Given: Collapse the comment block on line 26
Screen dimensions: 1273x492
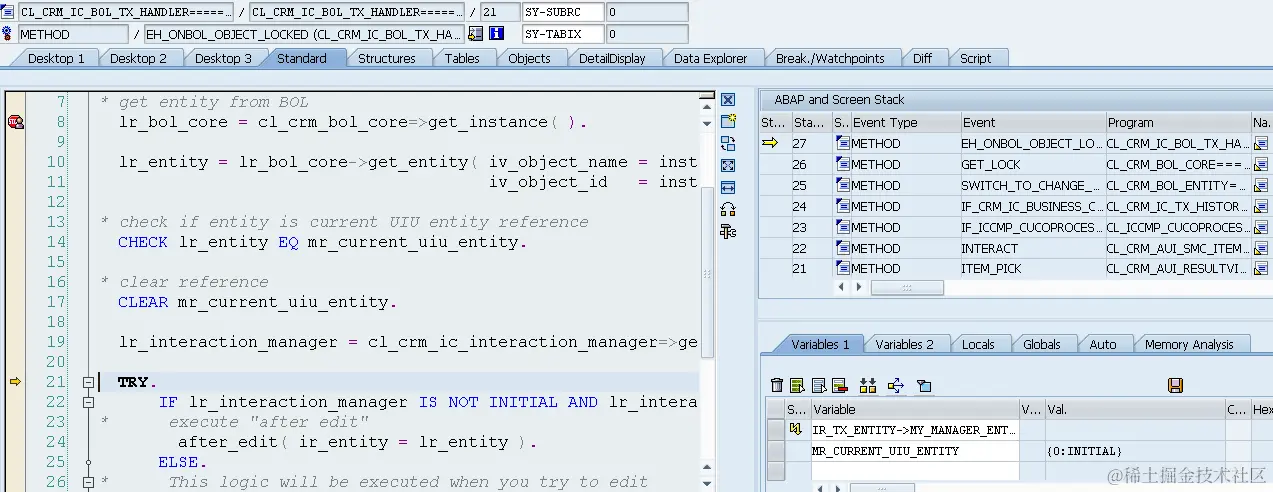Looking at the screenshot, I should [89, 482].
